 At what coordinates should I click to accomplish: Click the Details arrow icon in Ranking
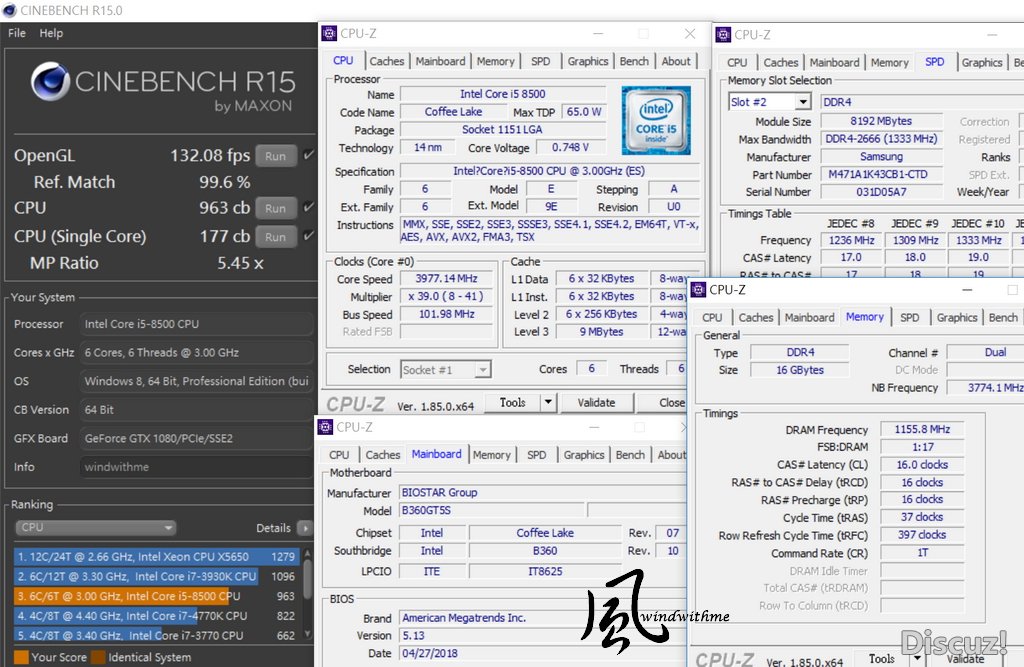point(304,528)
